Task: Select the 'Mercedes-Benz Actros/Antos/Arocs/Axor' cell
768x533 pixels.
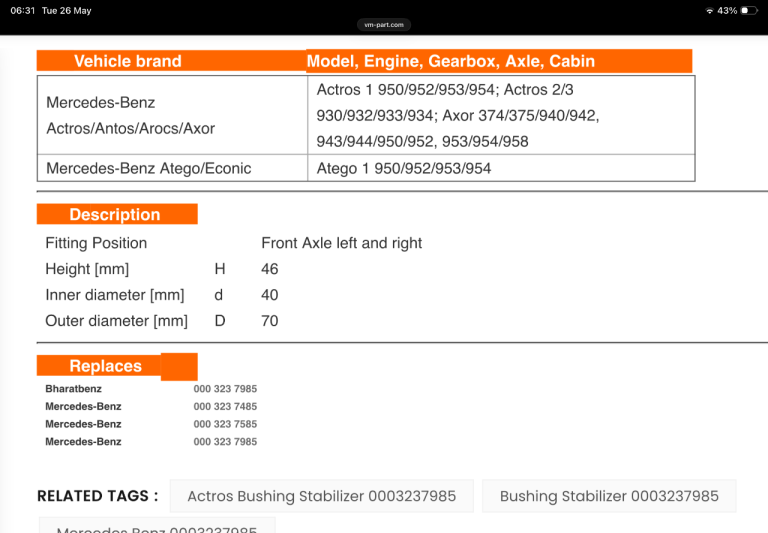Action: (x=172, y=115)
